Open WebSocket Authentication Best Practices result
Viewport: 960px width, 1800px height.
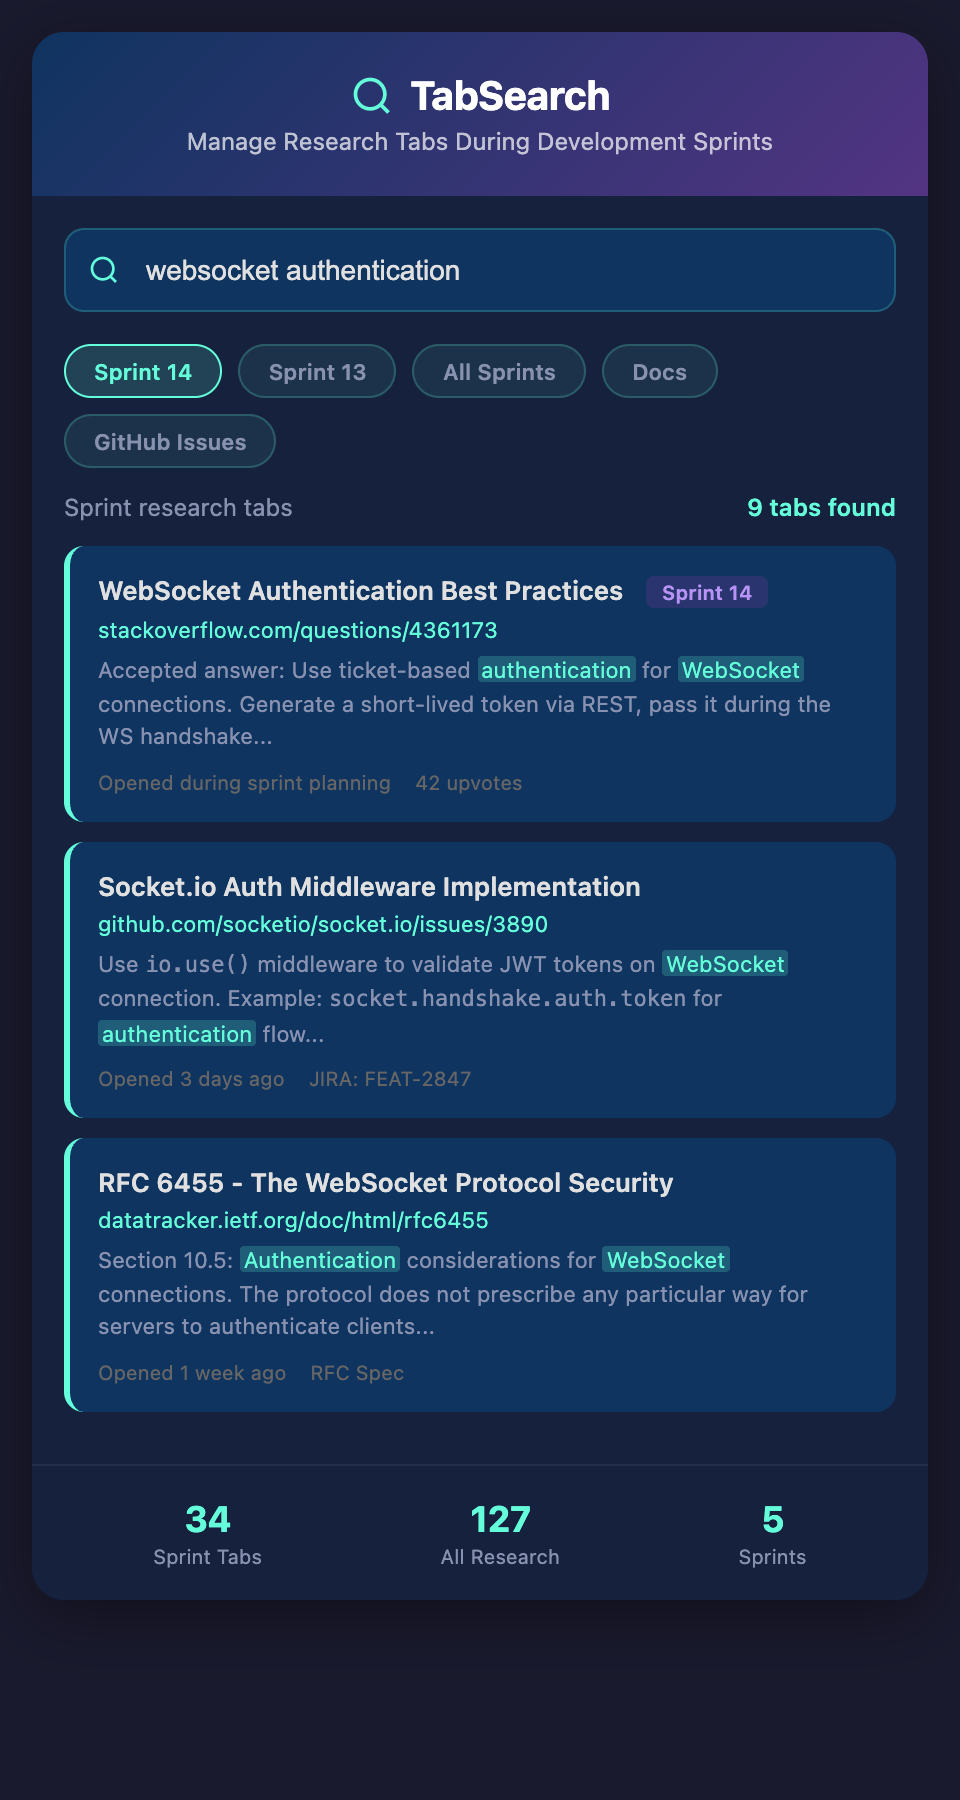click(x=360, y=591)
